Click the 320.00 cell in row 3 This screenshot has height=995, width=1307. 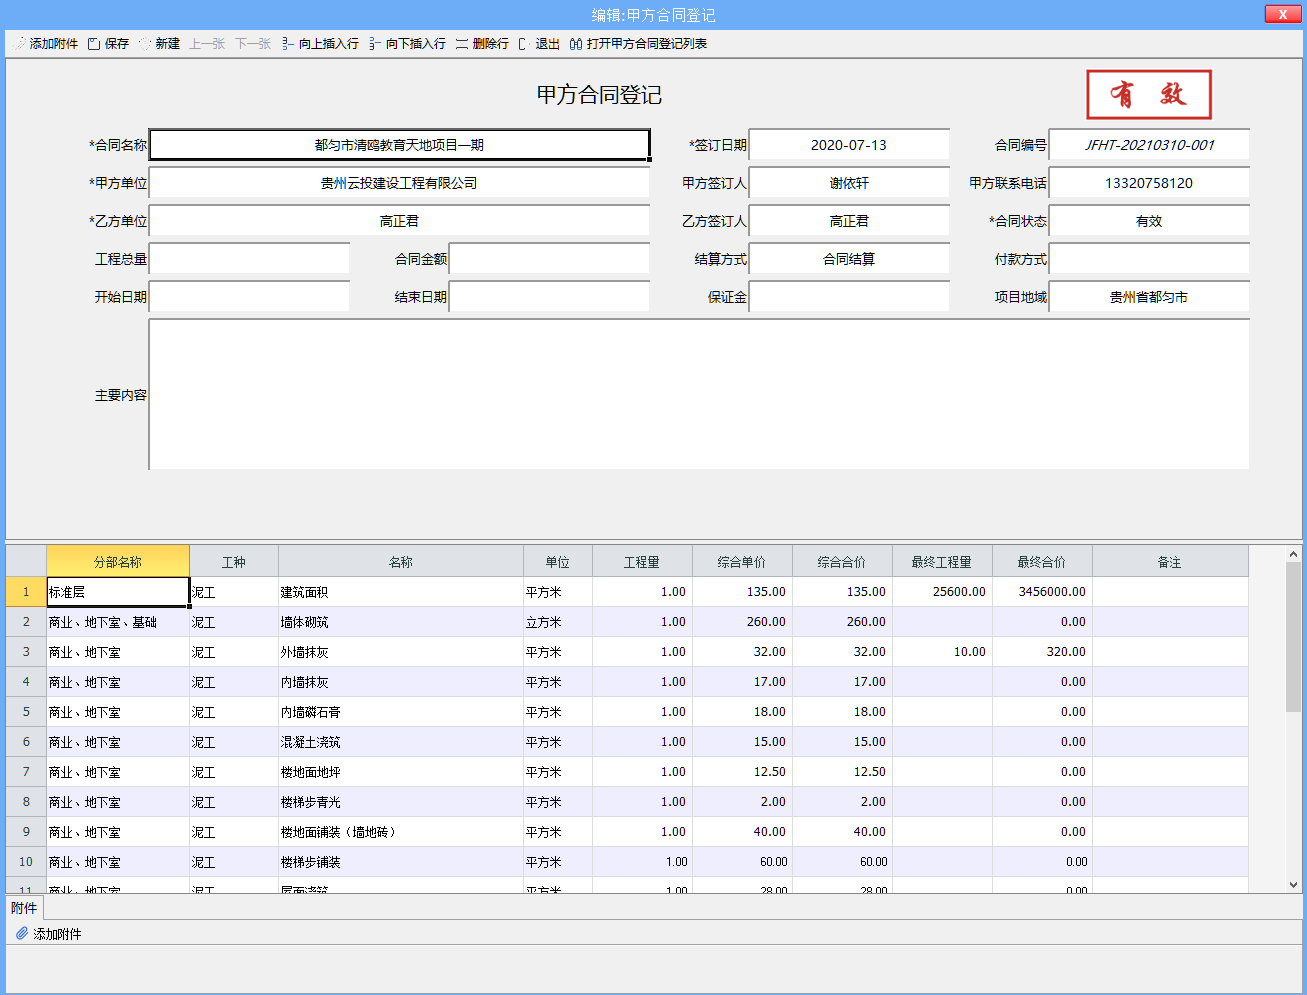click(1042, 652)
